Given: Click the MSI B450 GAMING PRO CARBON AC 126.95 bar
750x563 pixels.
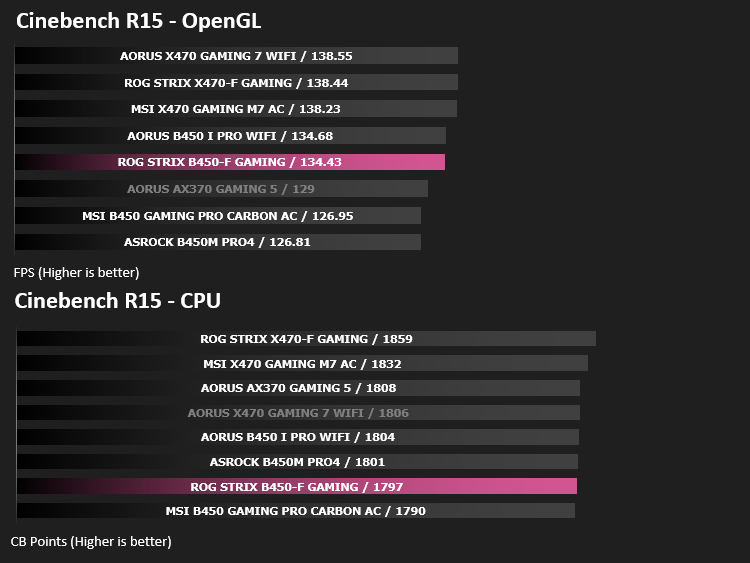Looking at the screenshot, I should pyautogui.click(x=218, y=215).
